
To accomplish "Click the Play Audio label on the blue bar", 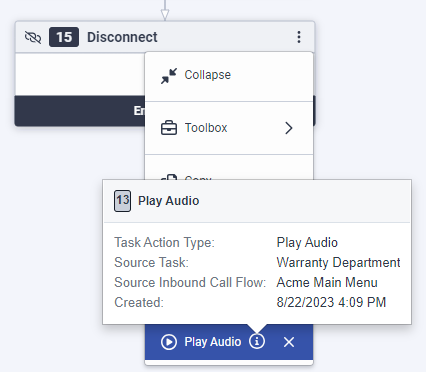I will coord(213,342).
